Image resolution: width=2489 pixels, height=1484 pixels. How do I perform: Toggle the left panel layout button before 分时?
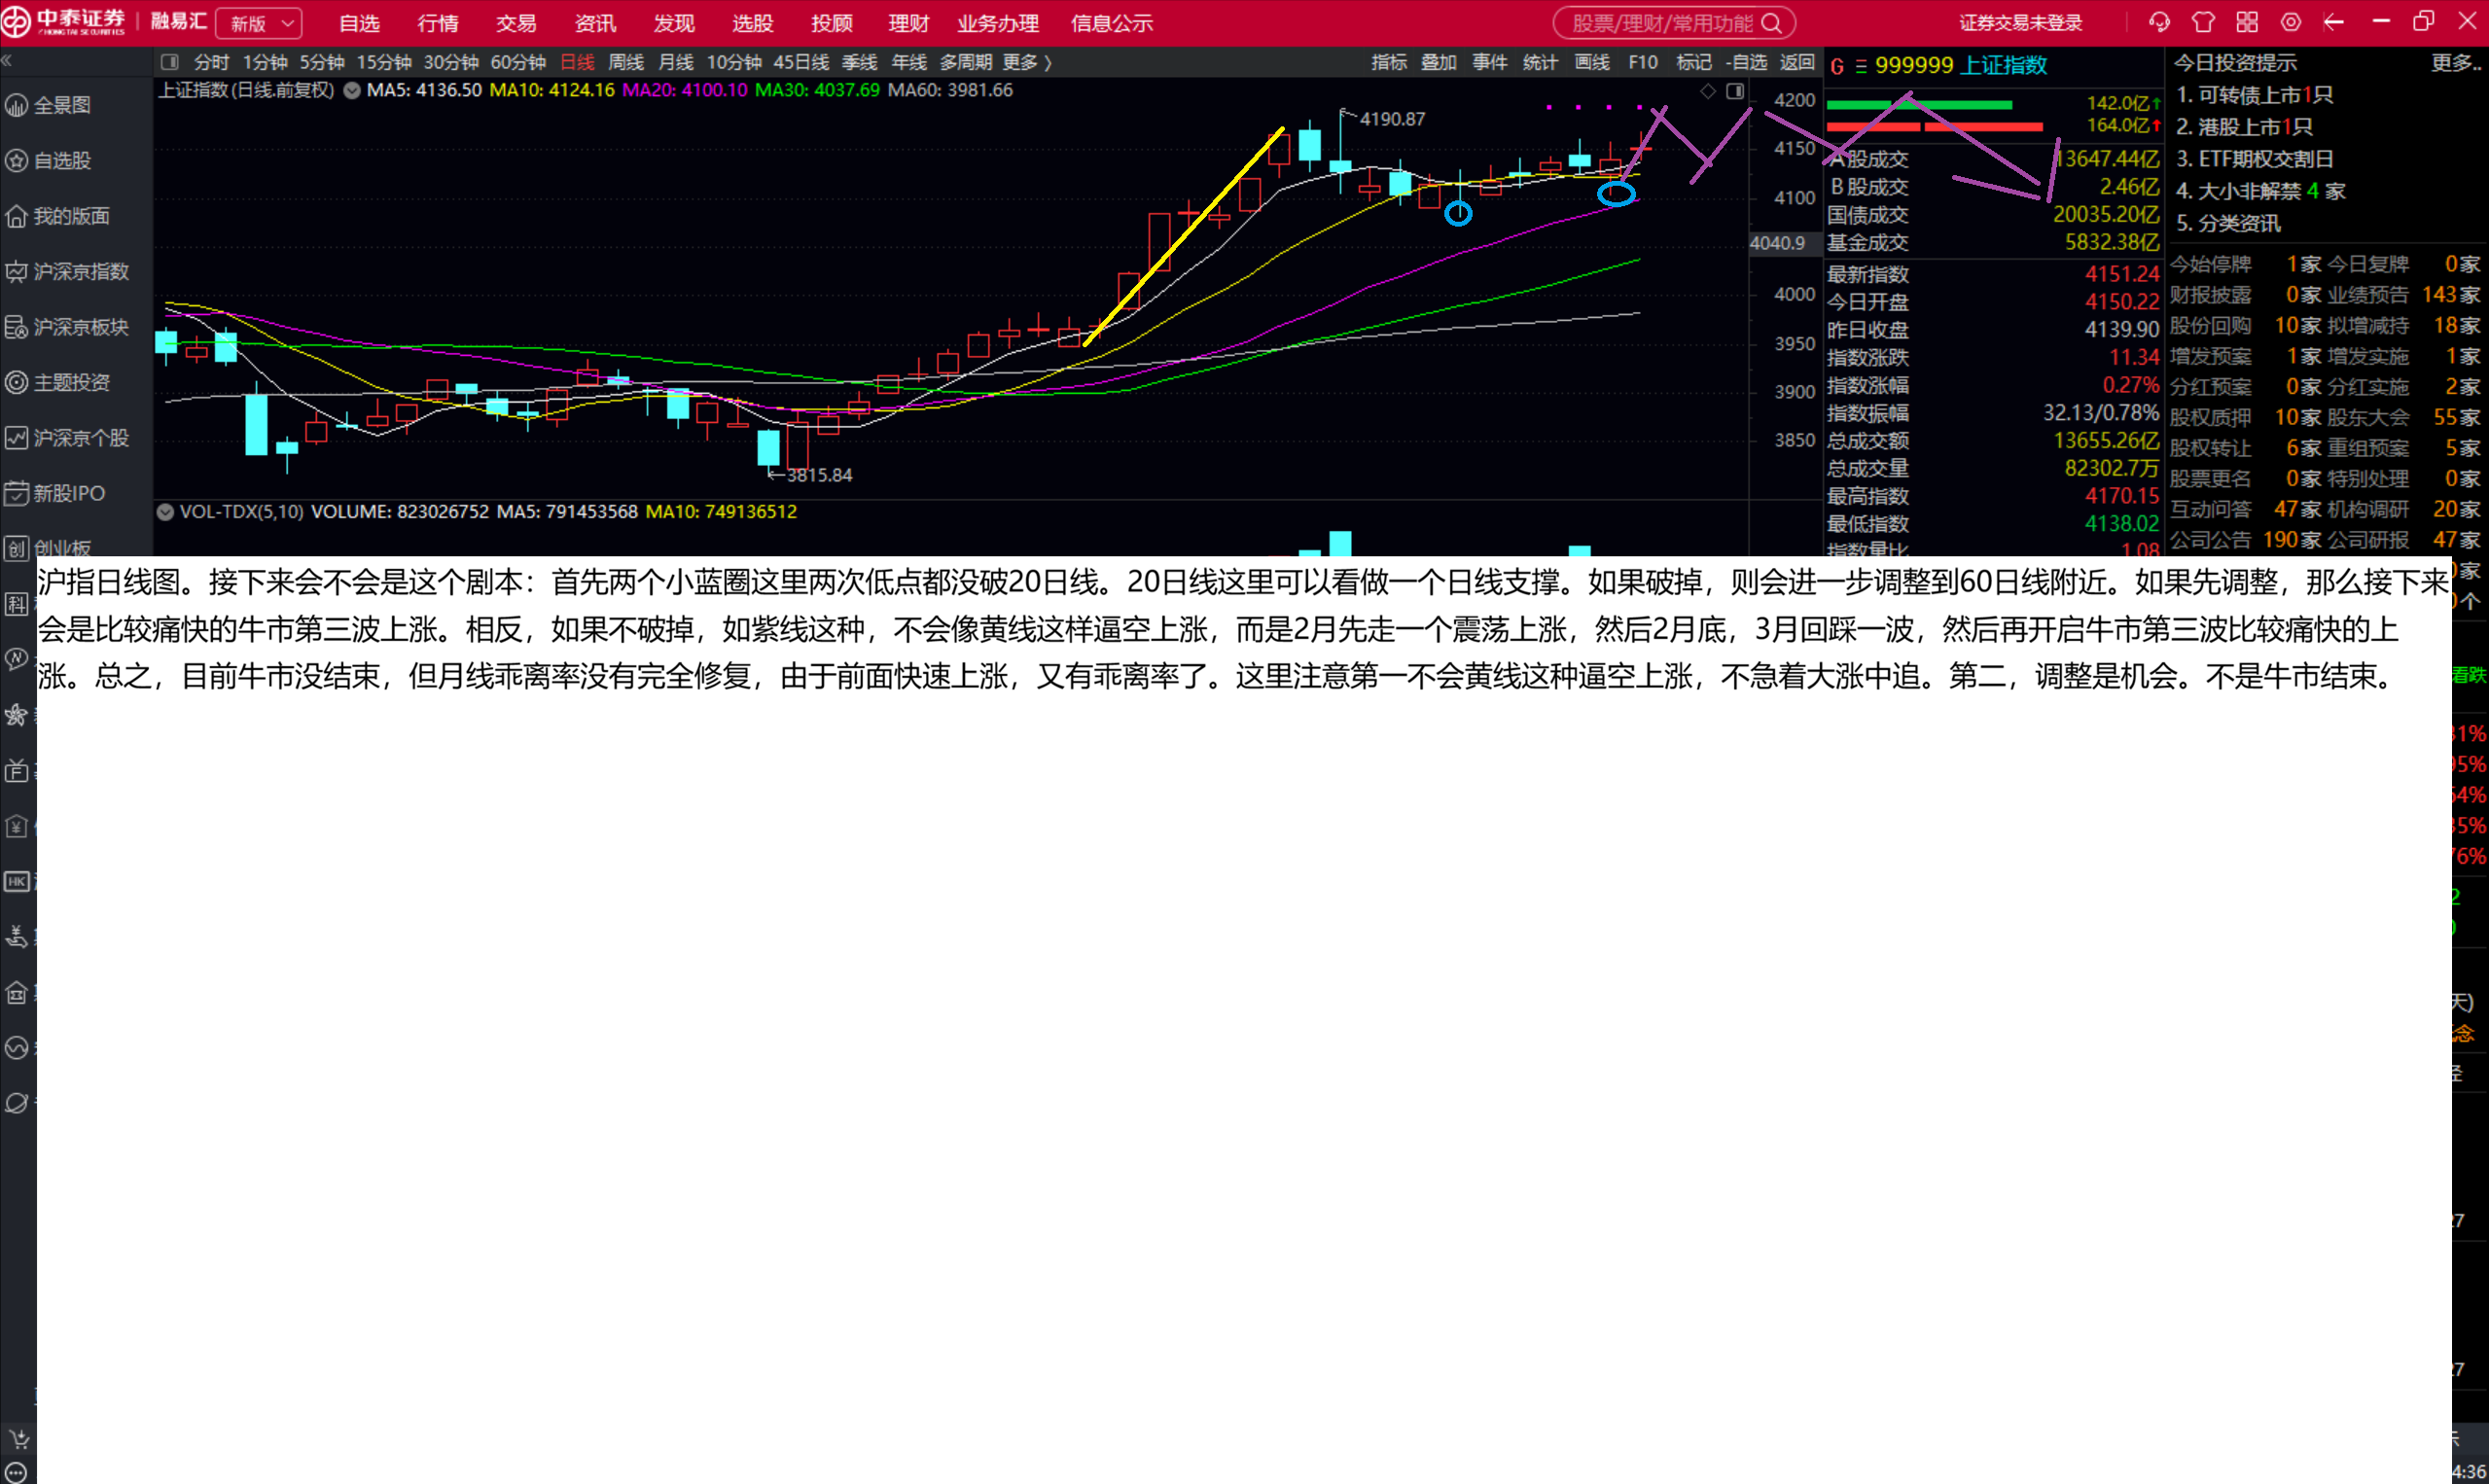170,62
